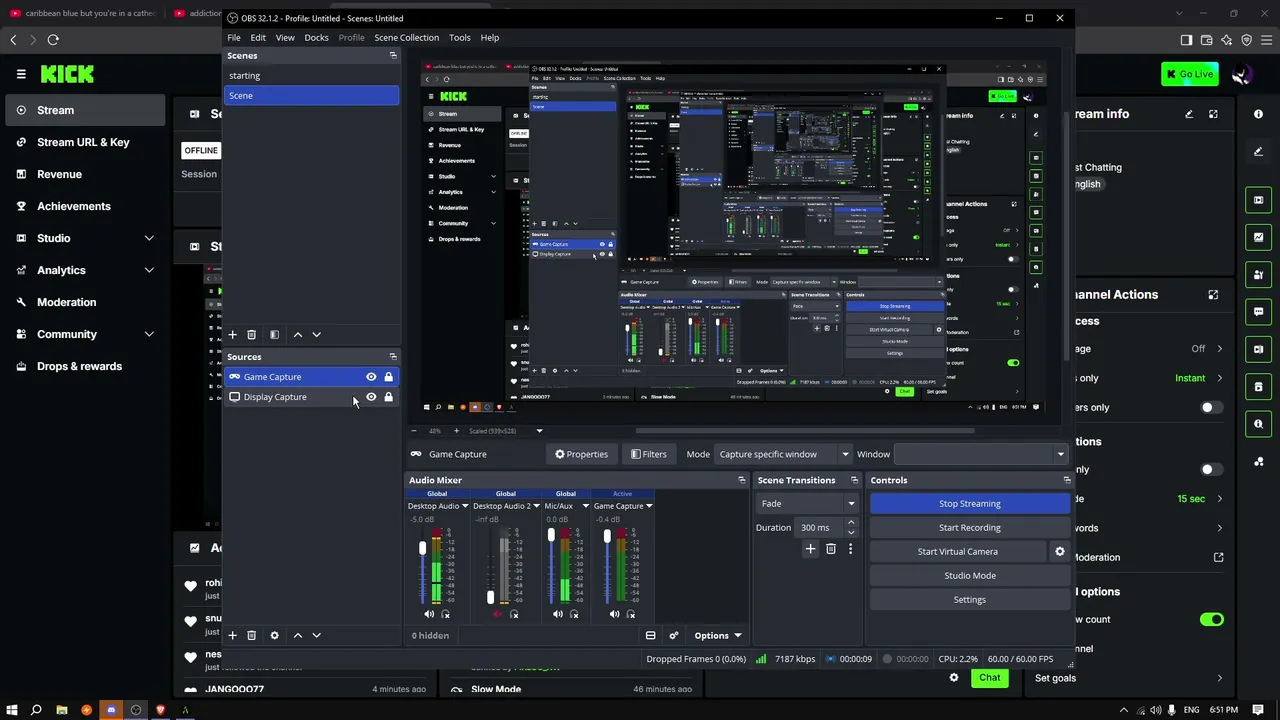
Task: Open Virtual Camera settings gear icon
Action: pyautogui.click(x=1060, y=551)
